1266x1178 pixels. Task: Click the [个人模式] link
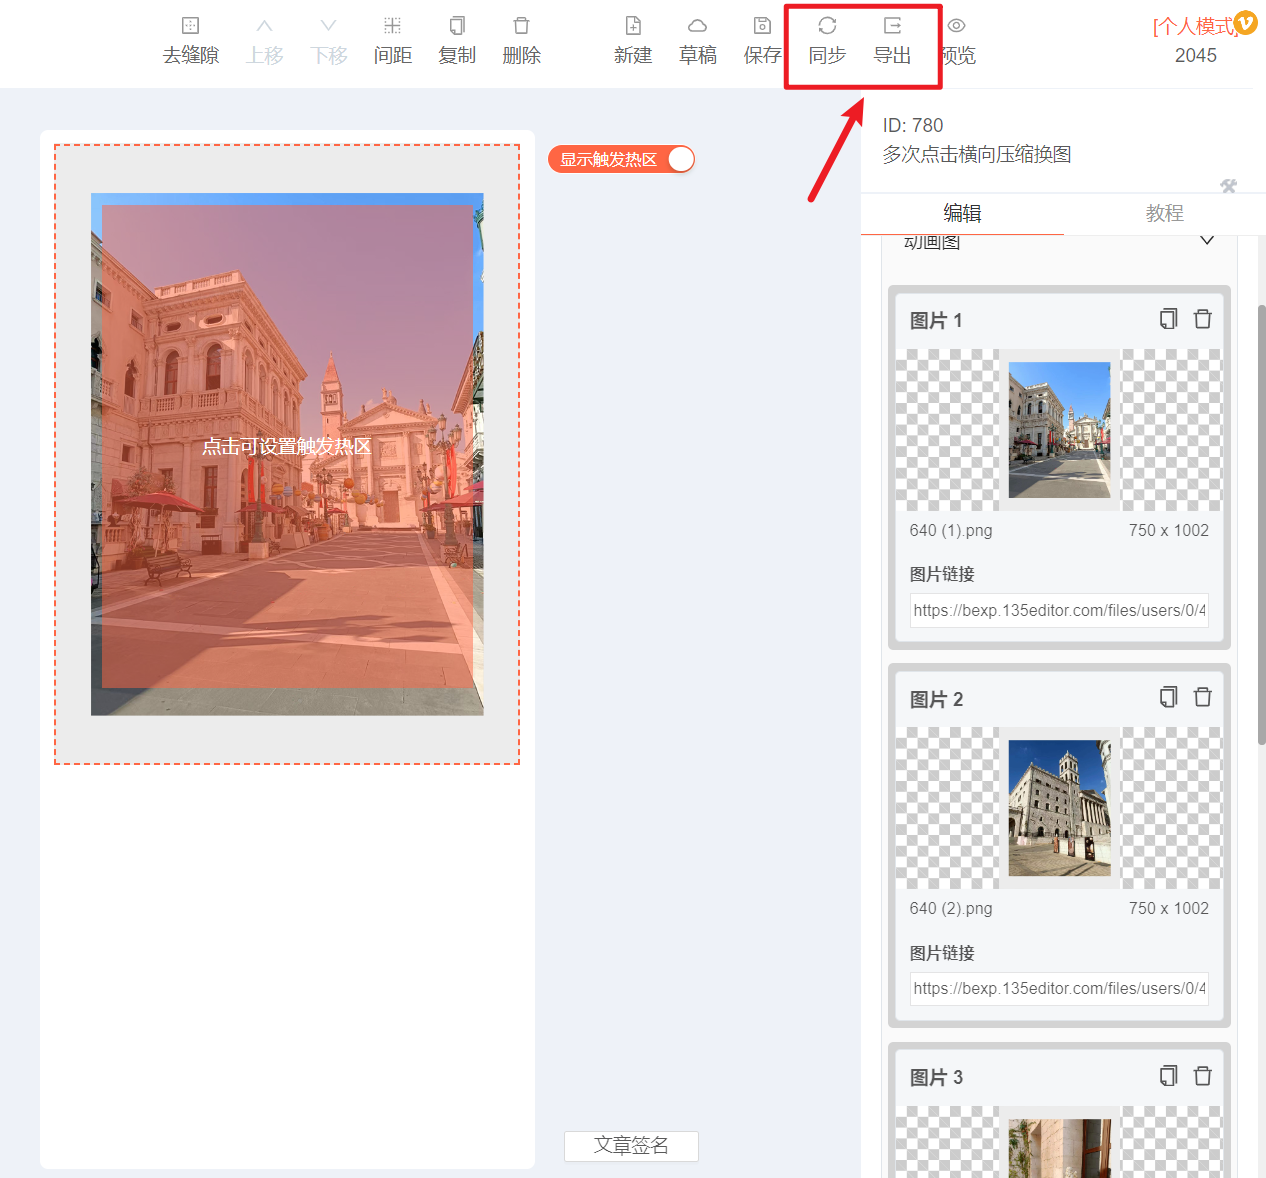click(x=1195, y=27)
